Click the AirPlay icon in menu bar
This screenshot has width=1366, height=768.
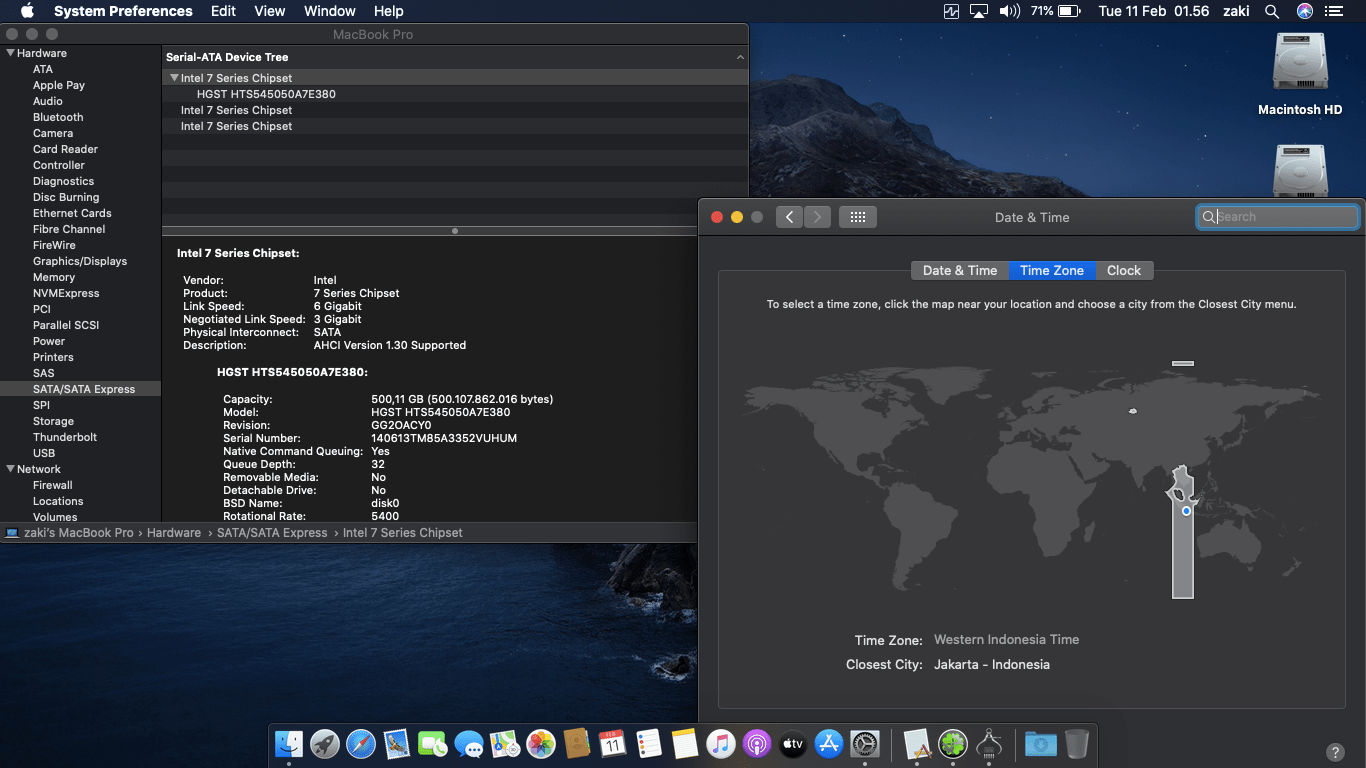979,11
